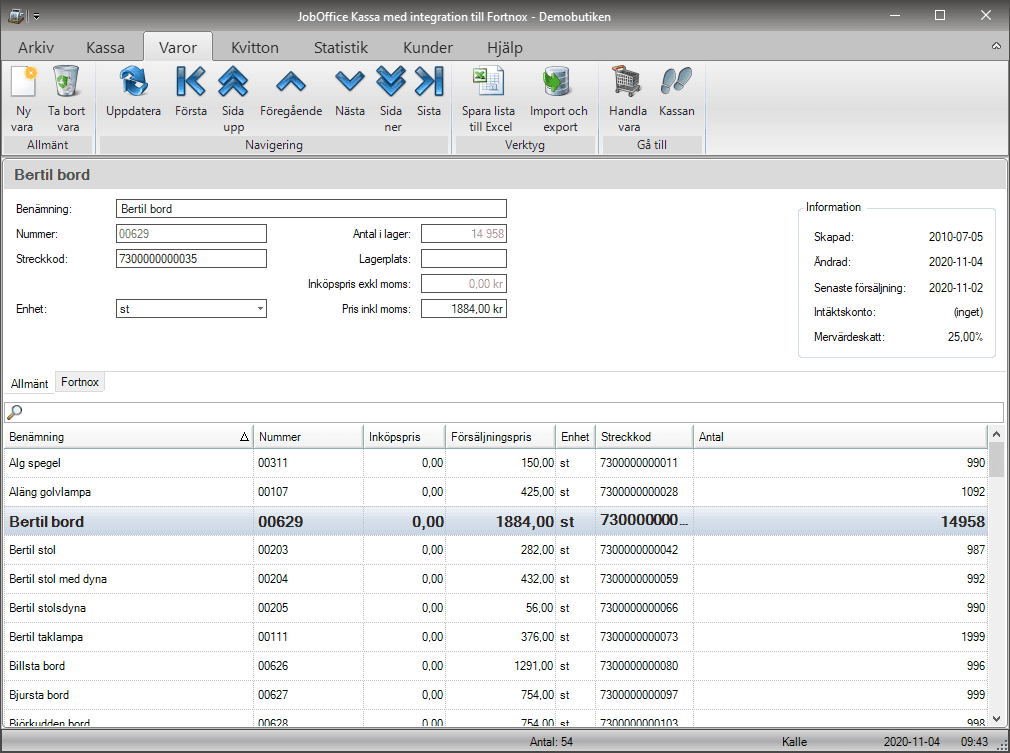Screen dimensions: 1010x753
Task: Click the list's scroll down arrow
Action: pyautogui.click(x=996, y=718)
